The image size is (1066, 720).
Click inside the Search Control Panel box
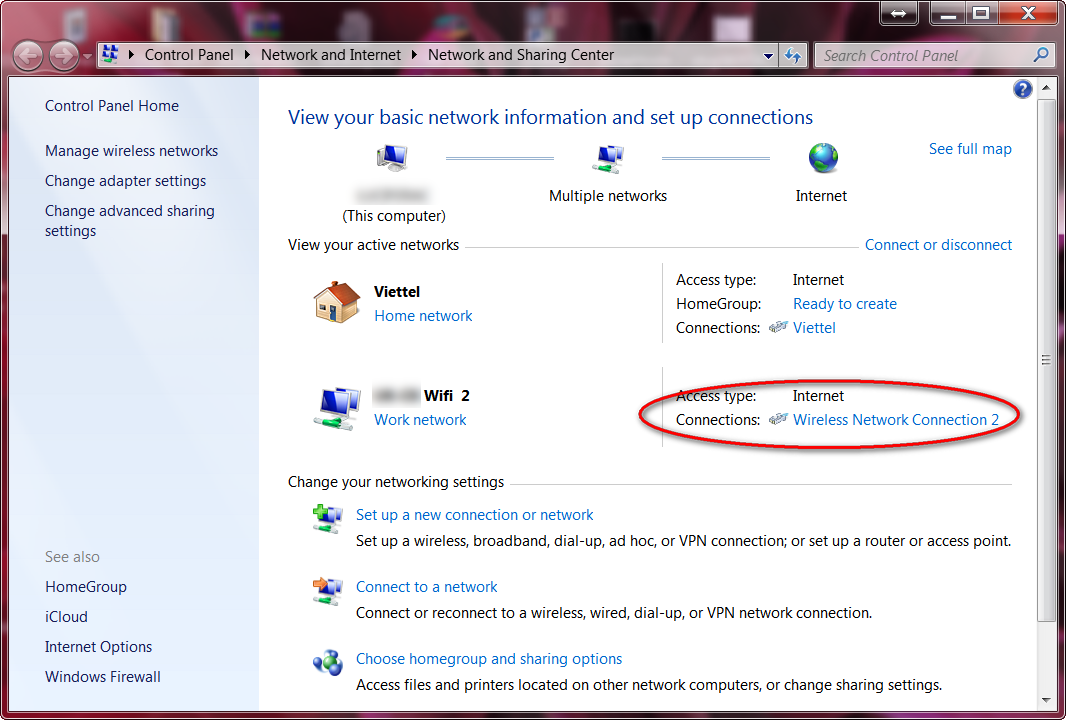tap(920, 55)
